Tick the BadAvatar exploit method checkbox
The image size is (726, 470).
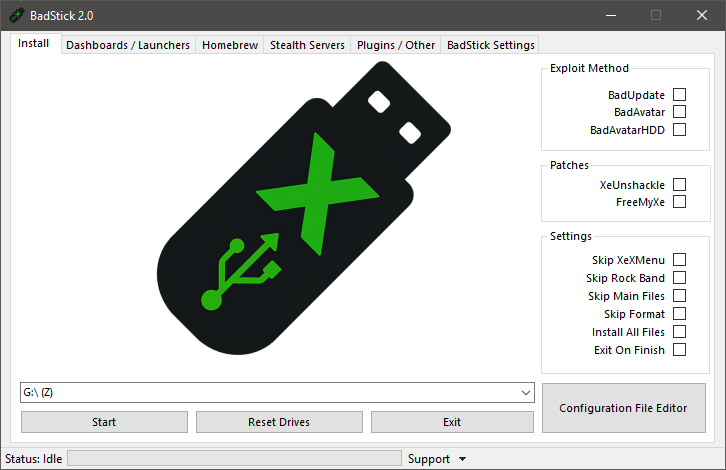680,112
